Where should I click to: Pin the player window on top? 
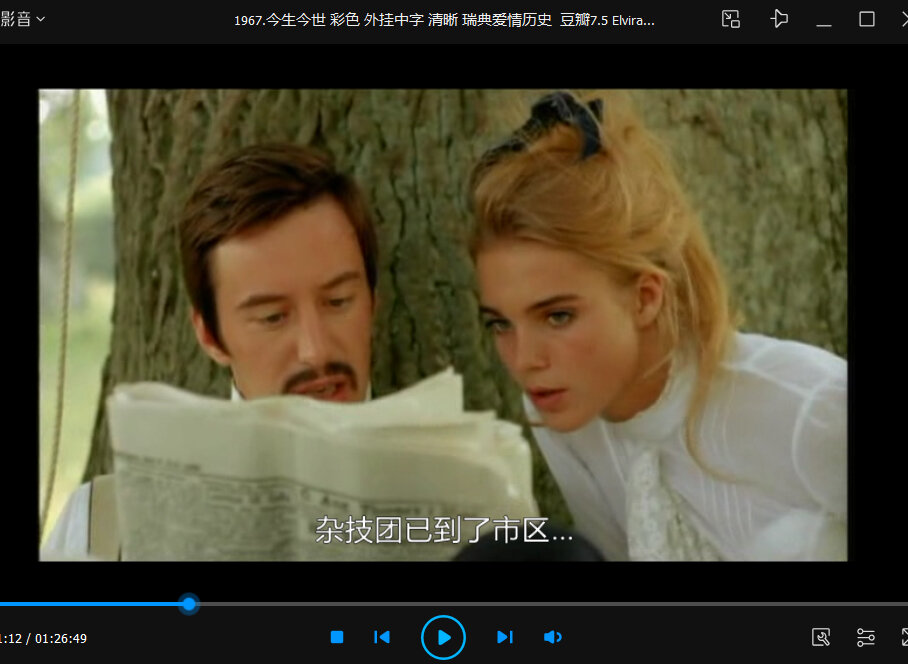(779, 19)
